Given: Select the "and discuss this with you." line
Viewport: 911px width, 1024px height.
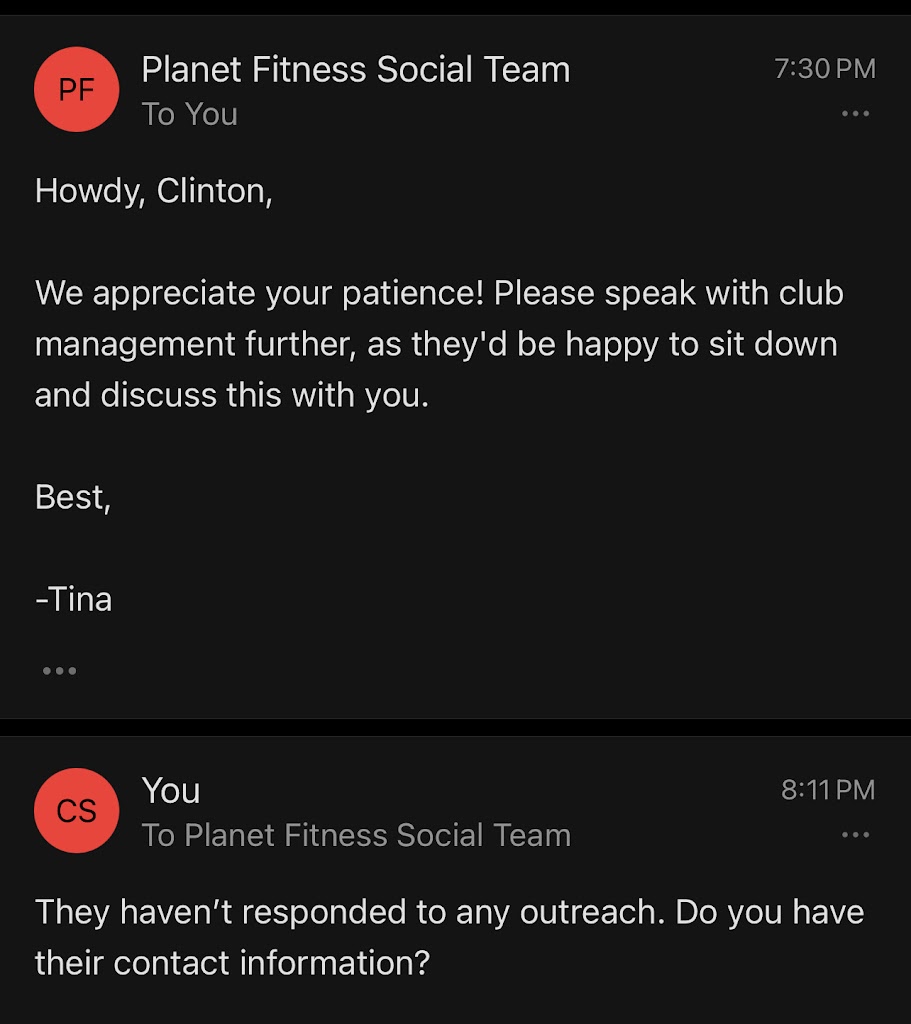Looking at the screenshot, I should pyautogui.click(x=232, y=395).
